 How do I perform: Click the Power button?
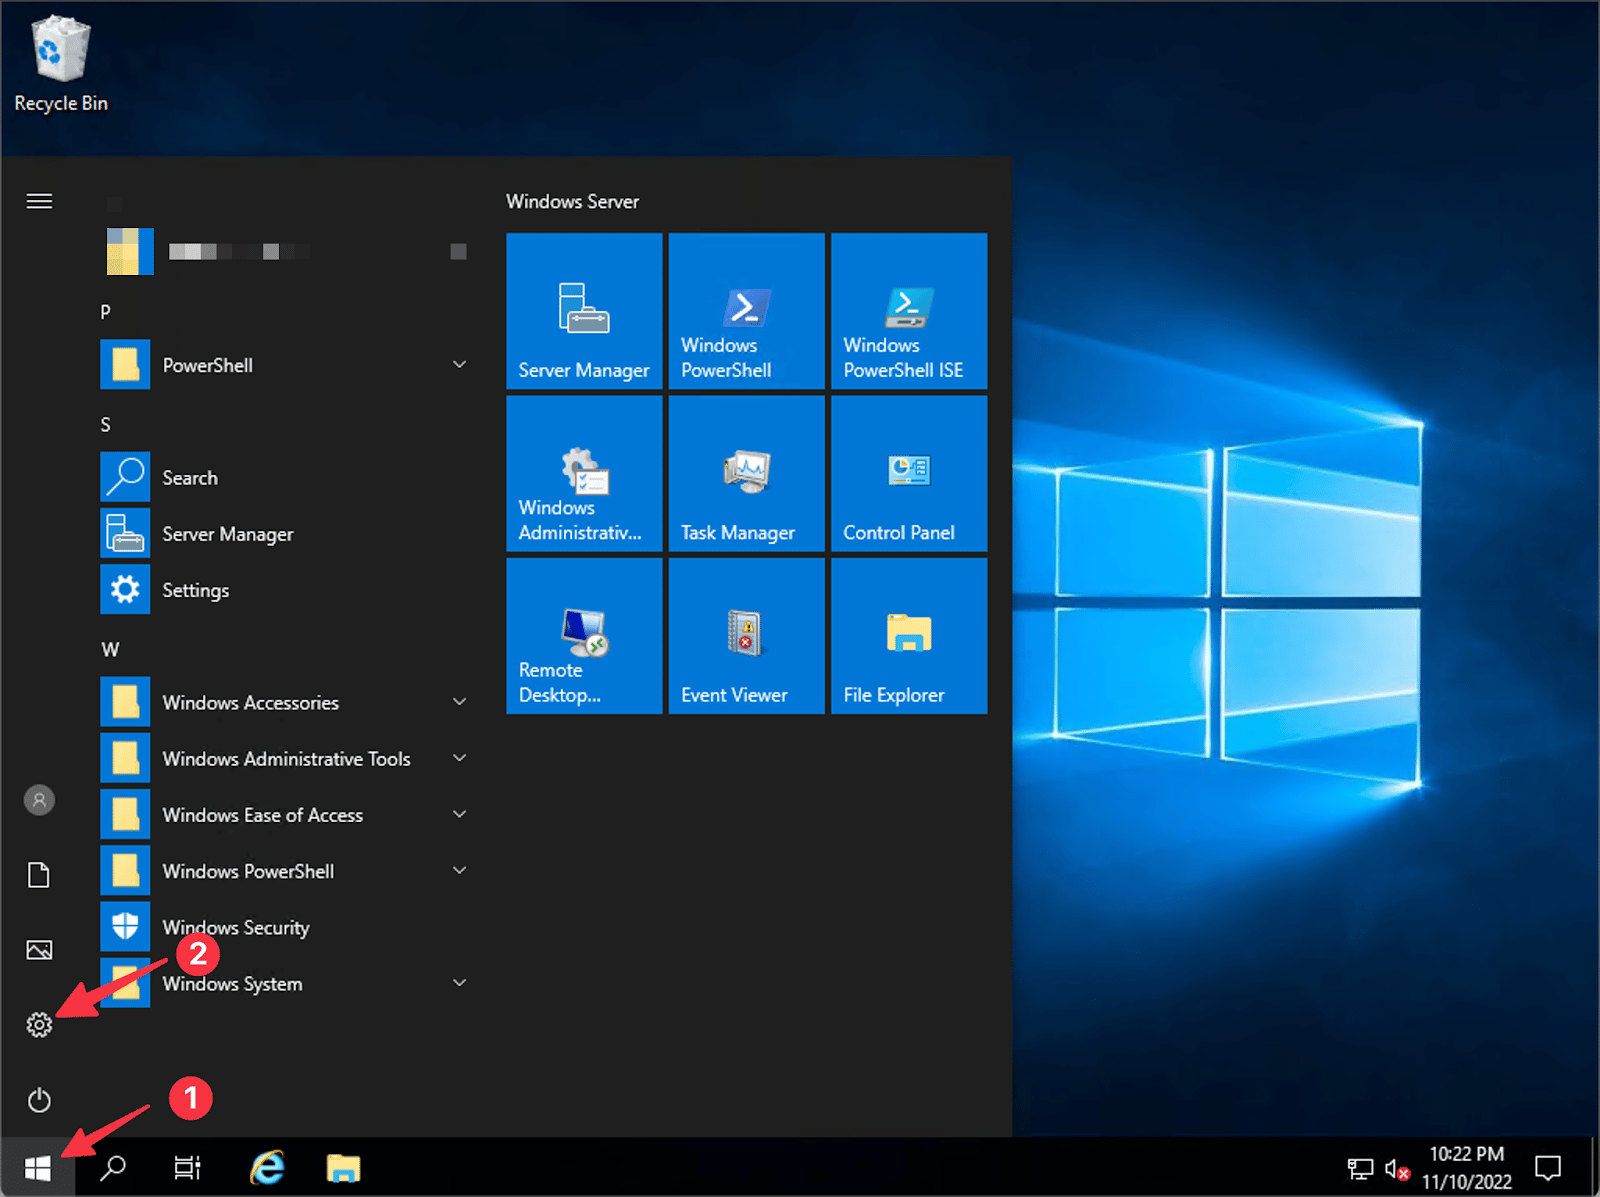(39, 1100)
